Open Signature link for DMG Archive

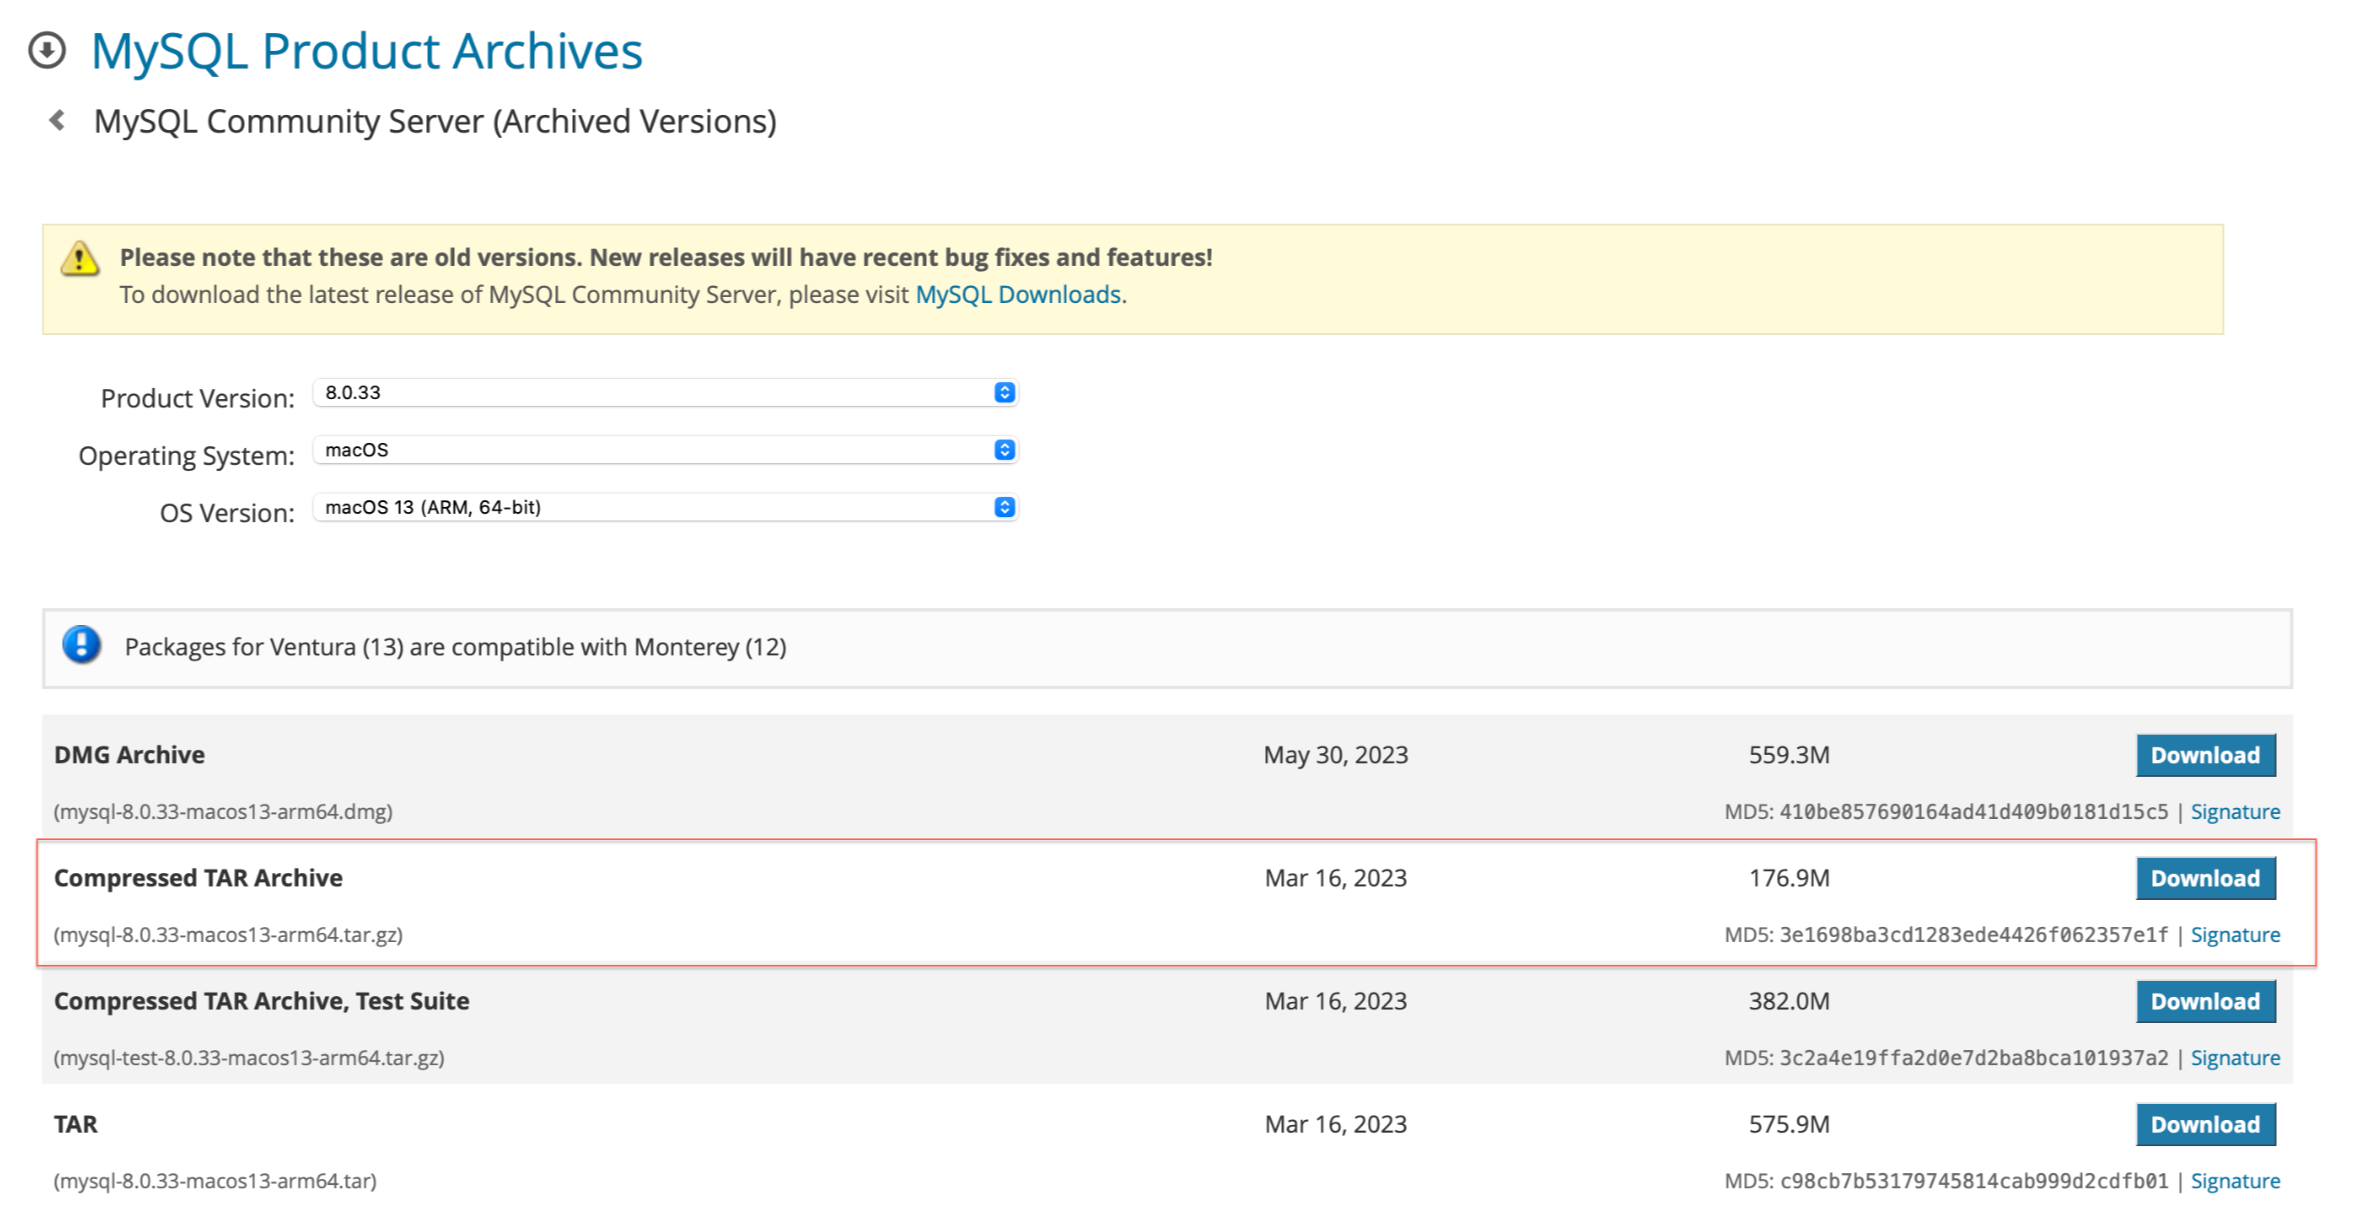2235,812
